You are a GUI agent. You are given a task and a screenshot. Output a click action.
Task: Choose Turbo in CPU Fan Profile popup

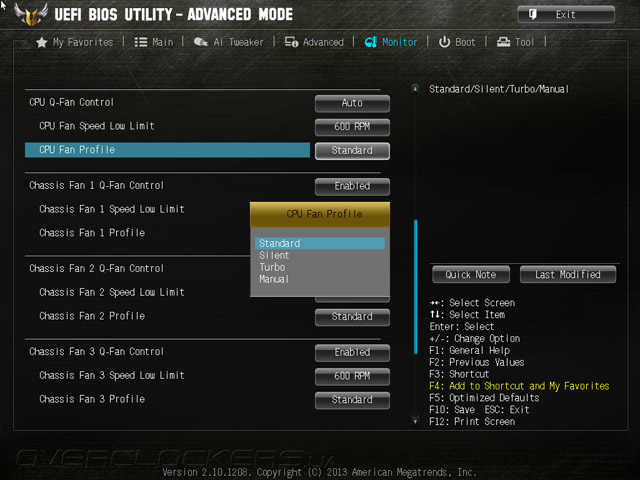pos(320,267)
